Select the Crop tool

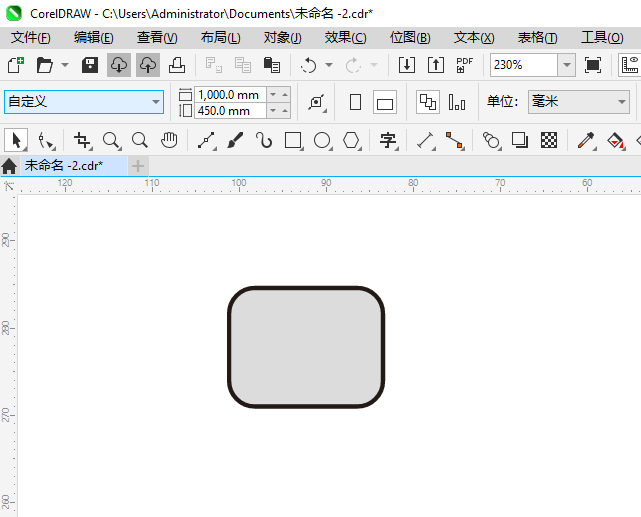[82, 140]
